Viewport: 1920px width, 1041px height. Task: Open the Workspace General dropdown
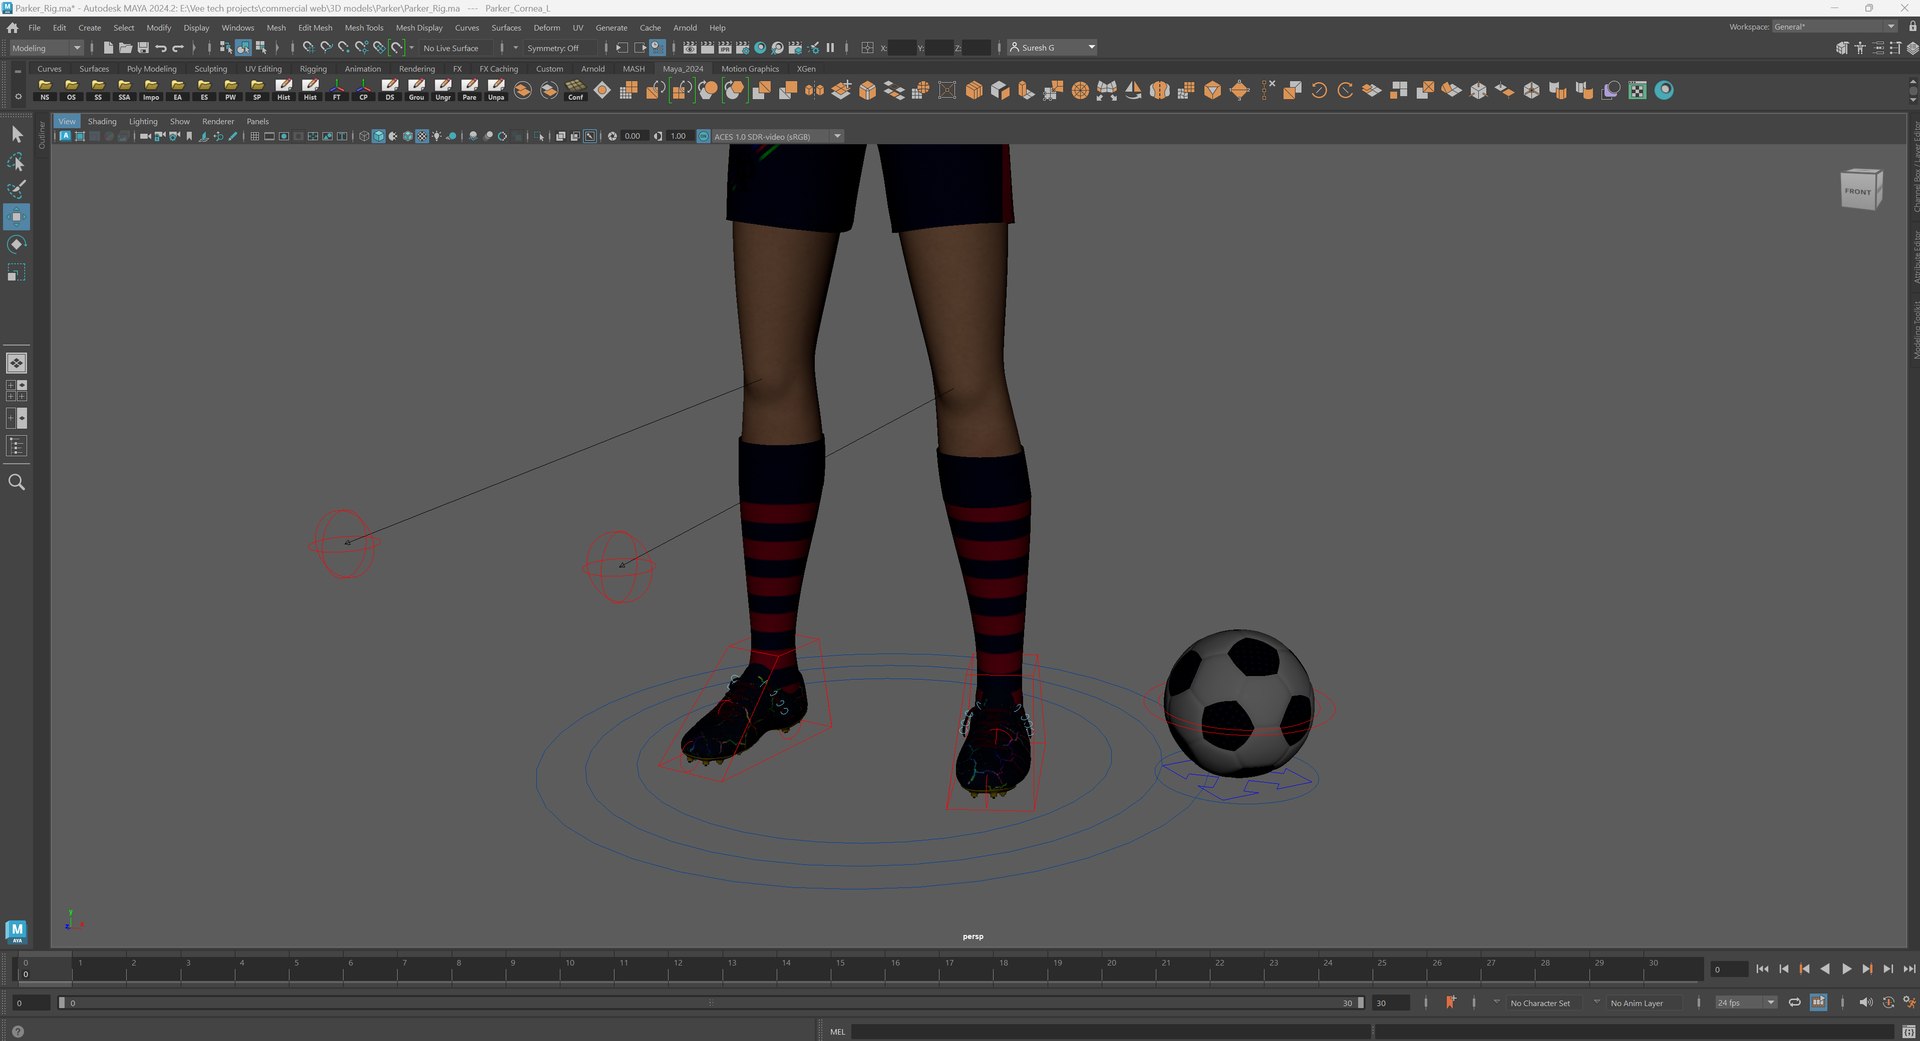[1834, 27]
